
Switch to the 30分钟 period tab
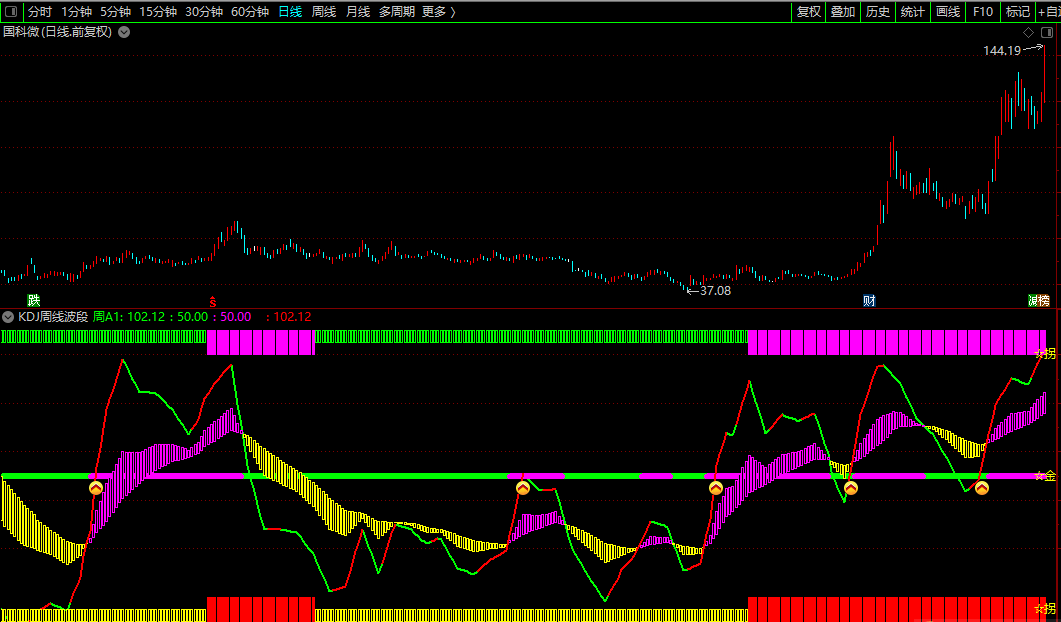tap(204, 12)
